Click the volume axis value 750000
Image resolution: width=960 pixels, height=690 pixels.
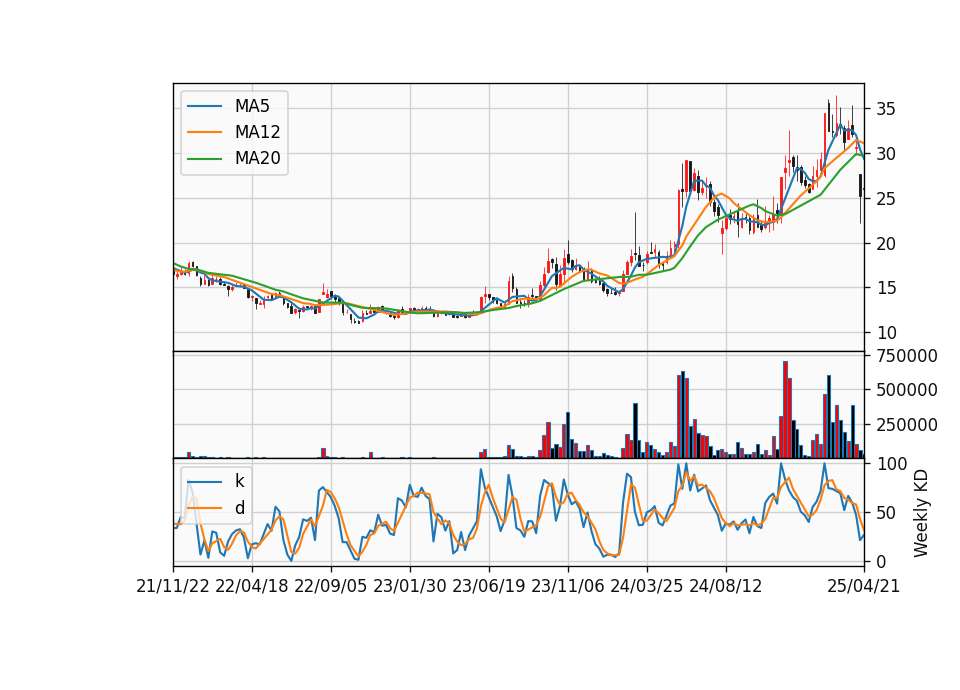(x=907, y=356)
